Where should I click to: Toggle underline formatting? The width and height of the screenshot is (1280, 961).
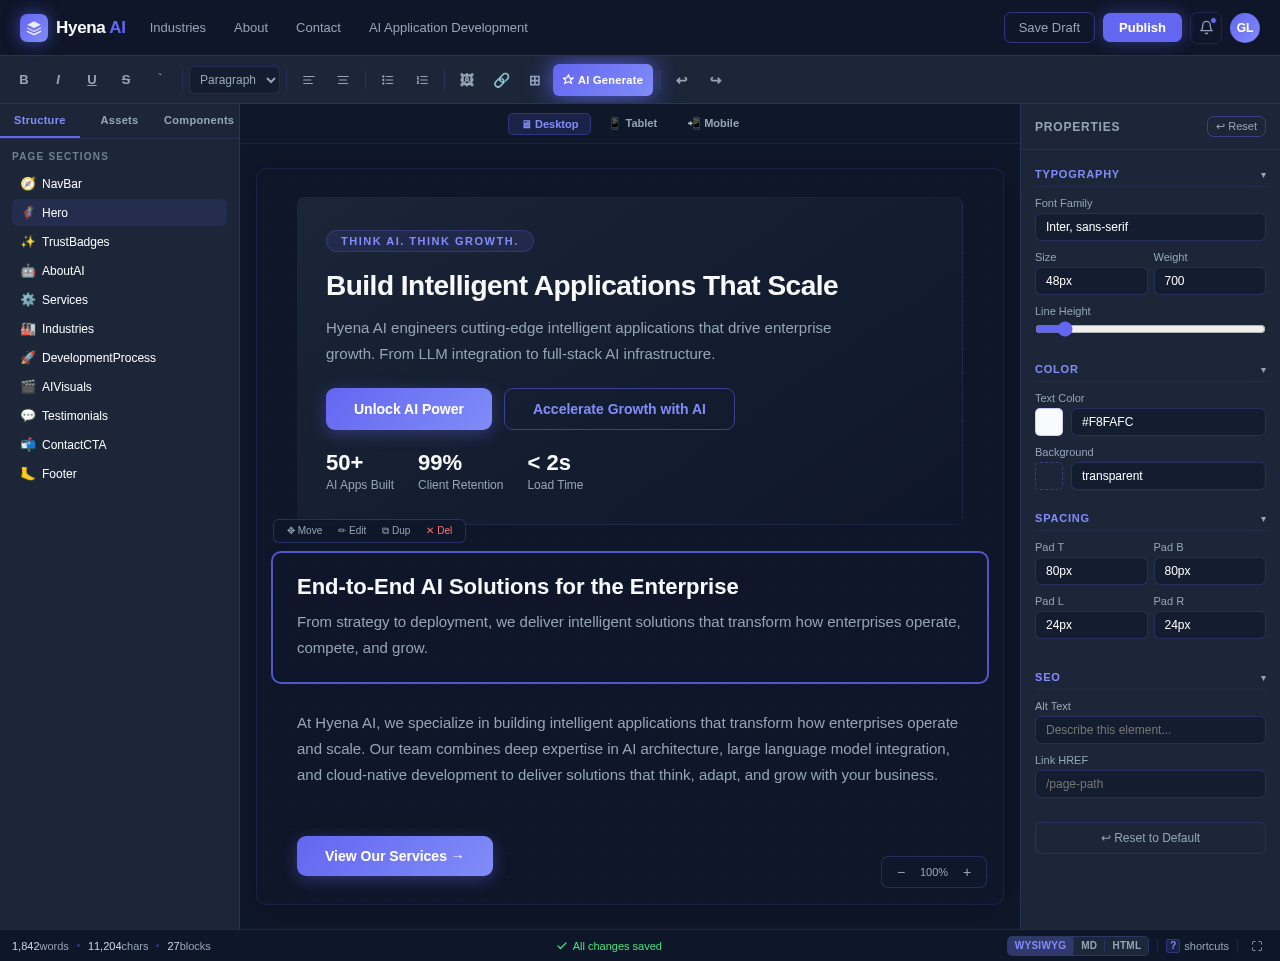pyautogui.click(x=92, y=80)
